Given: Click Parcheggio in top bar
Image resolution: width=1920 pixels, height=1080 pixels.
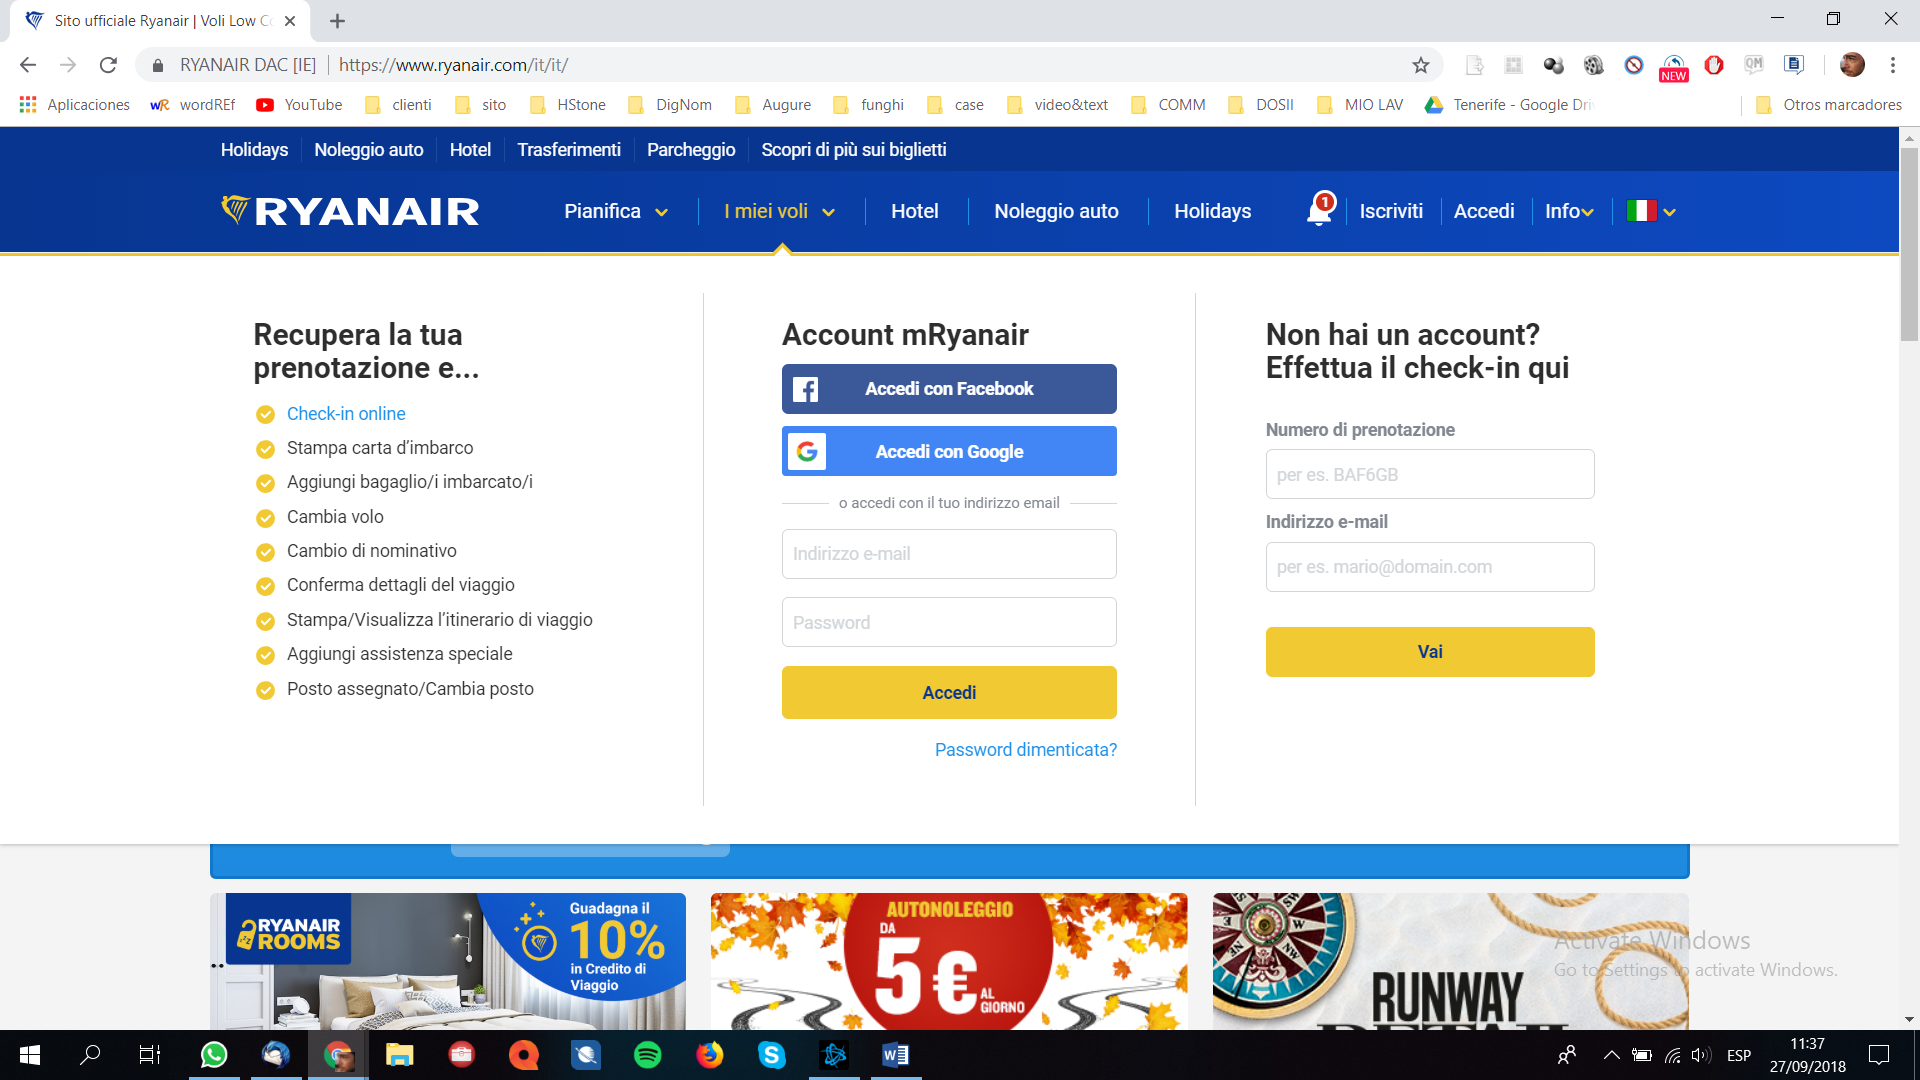Looking at the screenshot, I should [691, 150].
